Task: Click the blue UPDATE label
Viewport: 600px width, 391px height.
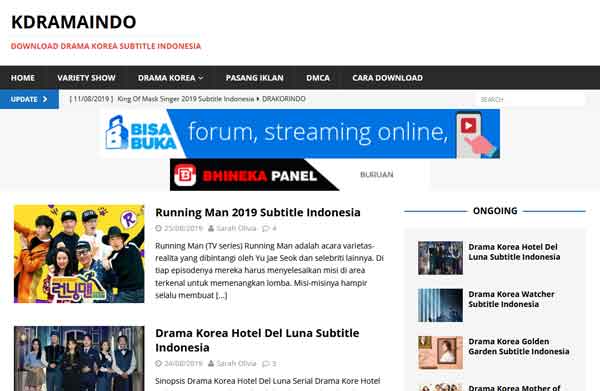Action: pos(29,99)
